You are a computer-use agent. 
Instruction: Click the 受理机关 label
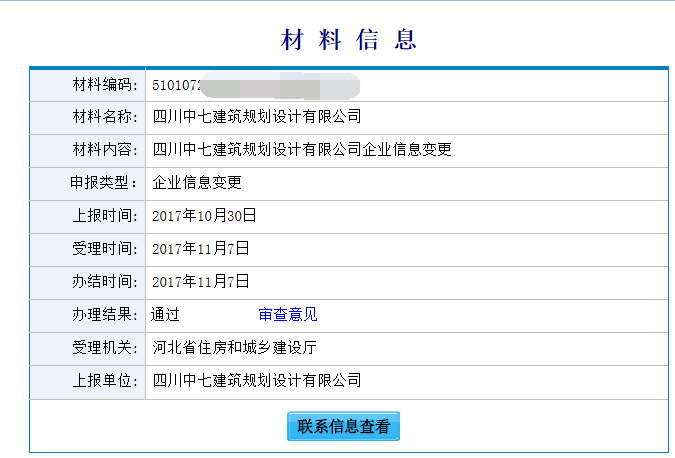pyautogui.click(x=105, y=348)
